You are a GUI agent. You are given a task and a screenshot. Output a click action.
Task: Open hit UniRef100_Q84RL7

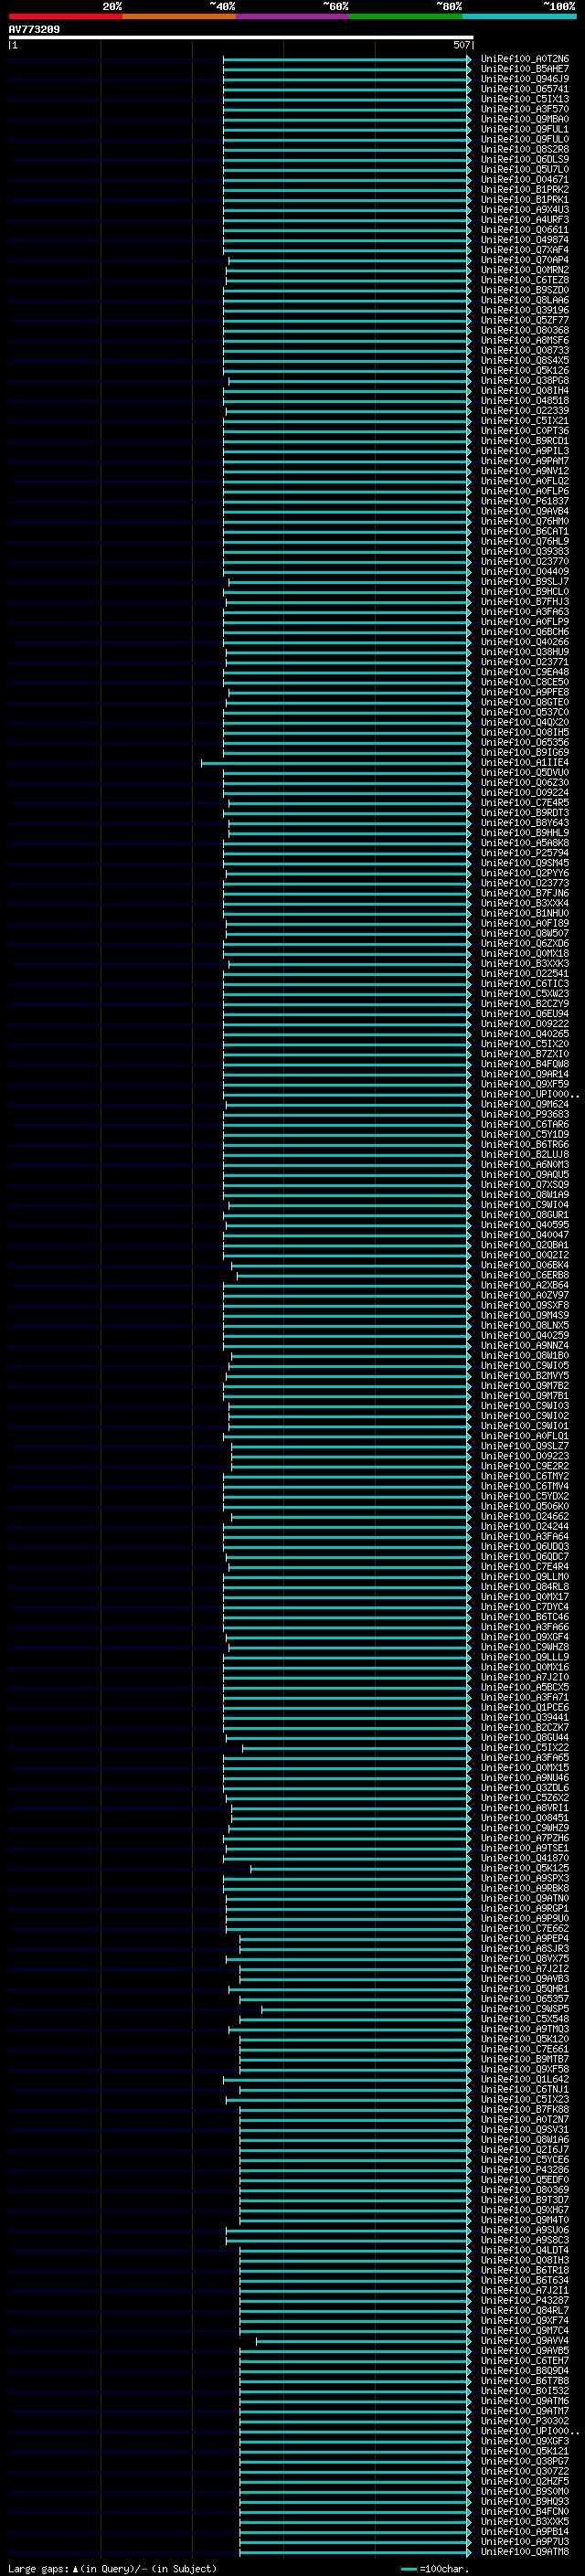coord(524,2311)
